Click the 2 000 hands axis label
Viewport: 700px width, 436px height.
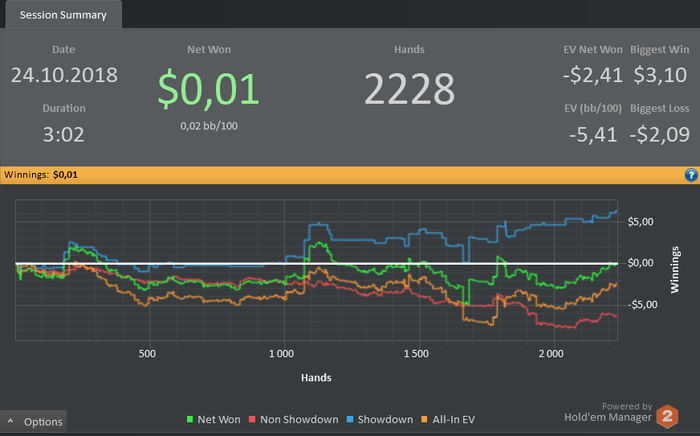(x=551, y=353)
